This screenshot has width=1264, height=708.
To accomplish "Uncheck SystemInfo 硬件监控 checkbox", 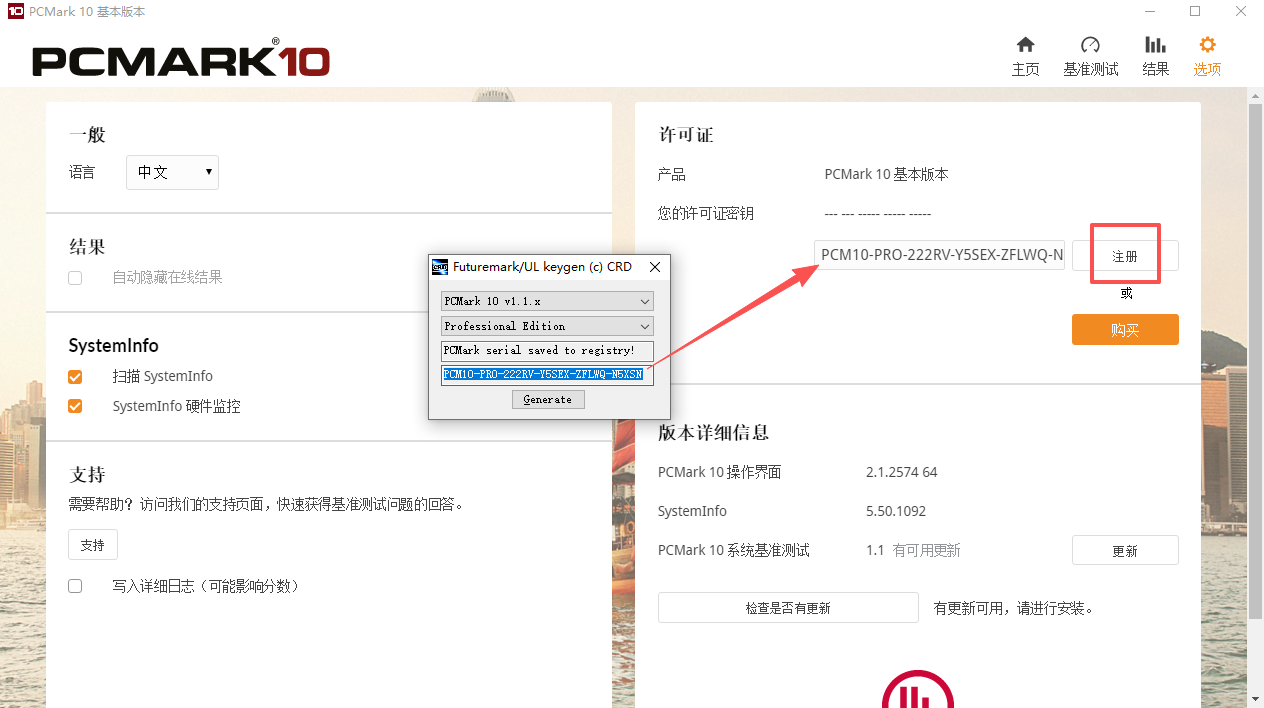I will 75,407.
